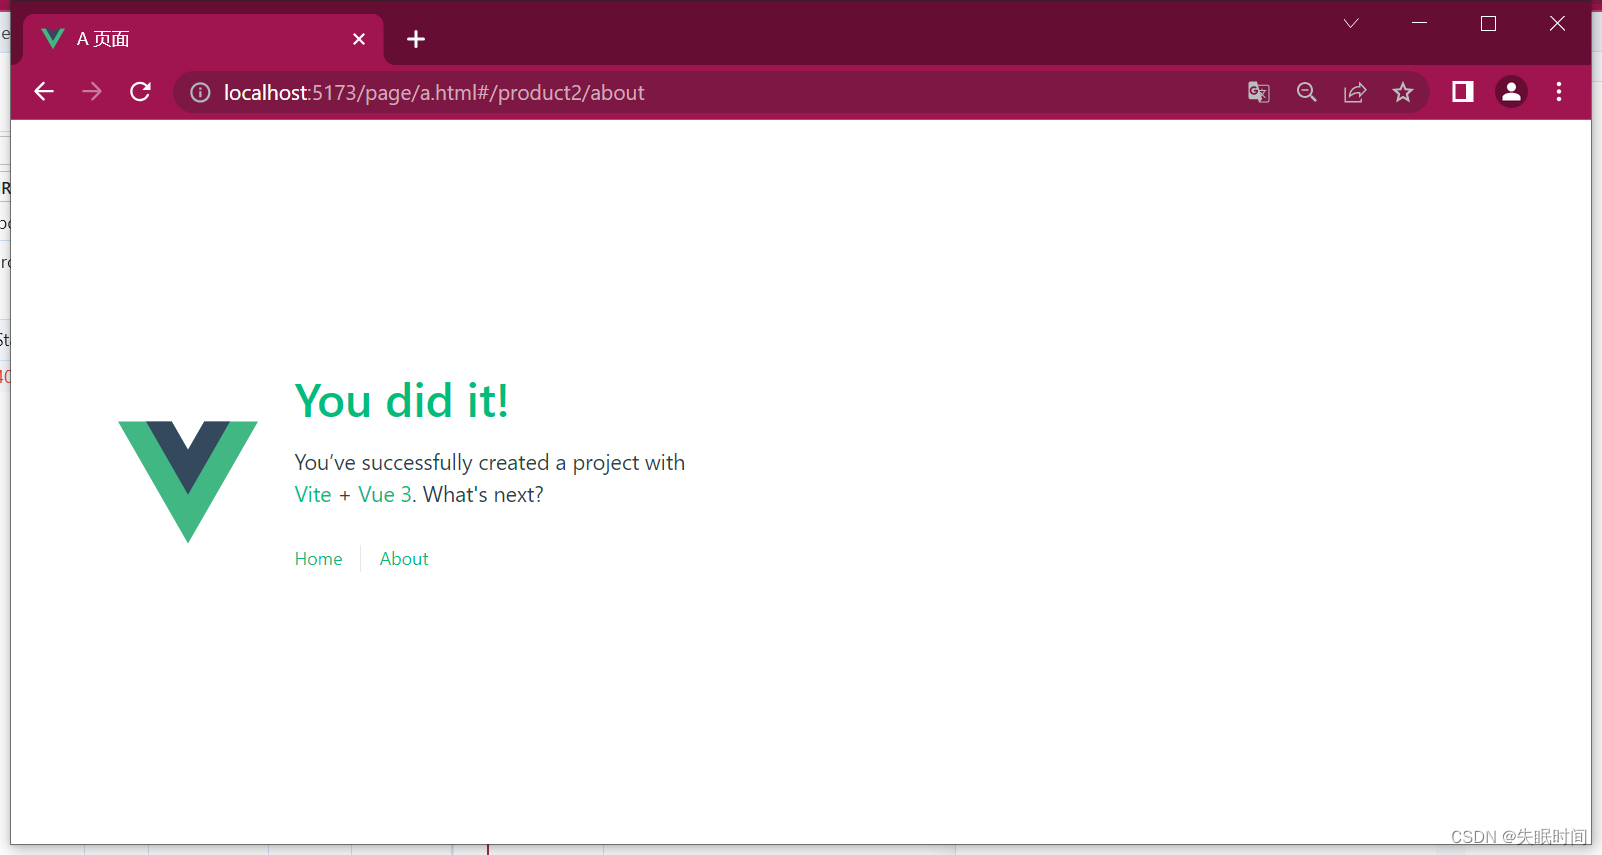Toggle the browser side panel

(x=1462, y=92)
